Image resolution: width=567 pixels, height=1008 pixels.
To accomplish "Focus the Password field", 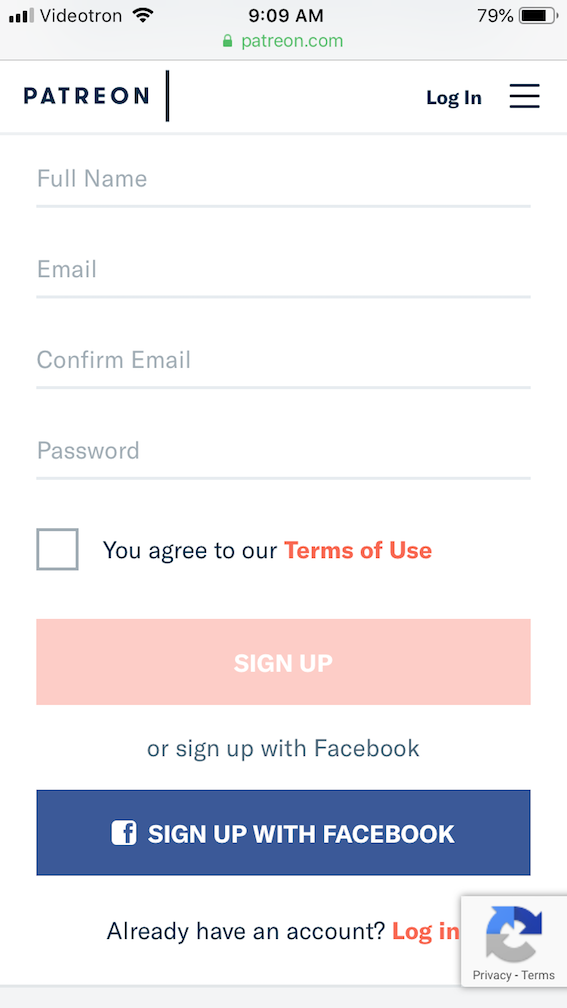I will coord(284,451).
